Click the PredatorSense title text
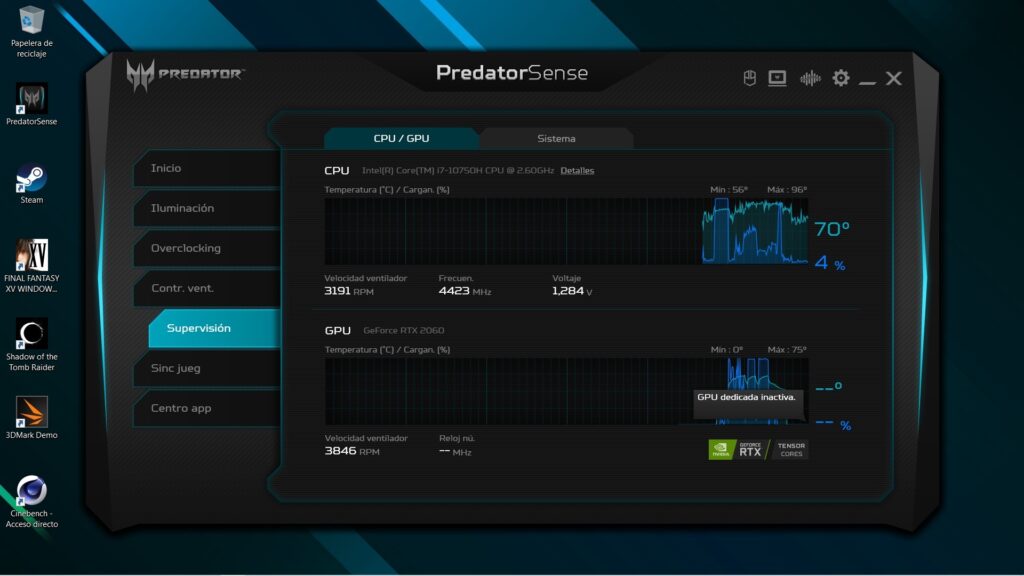This screenshot has width=1024, height=576. [512, 72]
